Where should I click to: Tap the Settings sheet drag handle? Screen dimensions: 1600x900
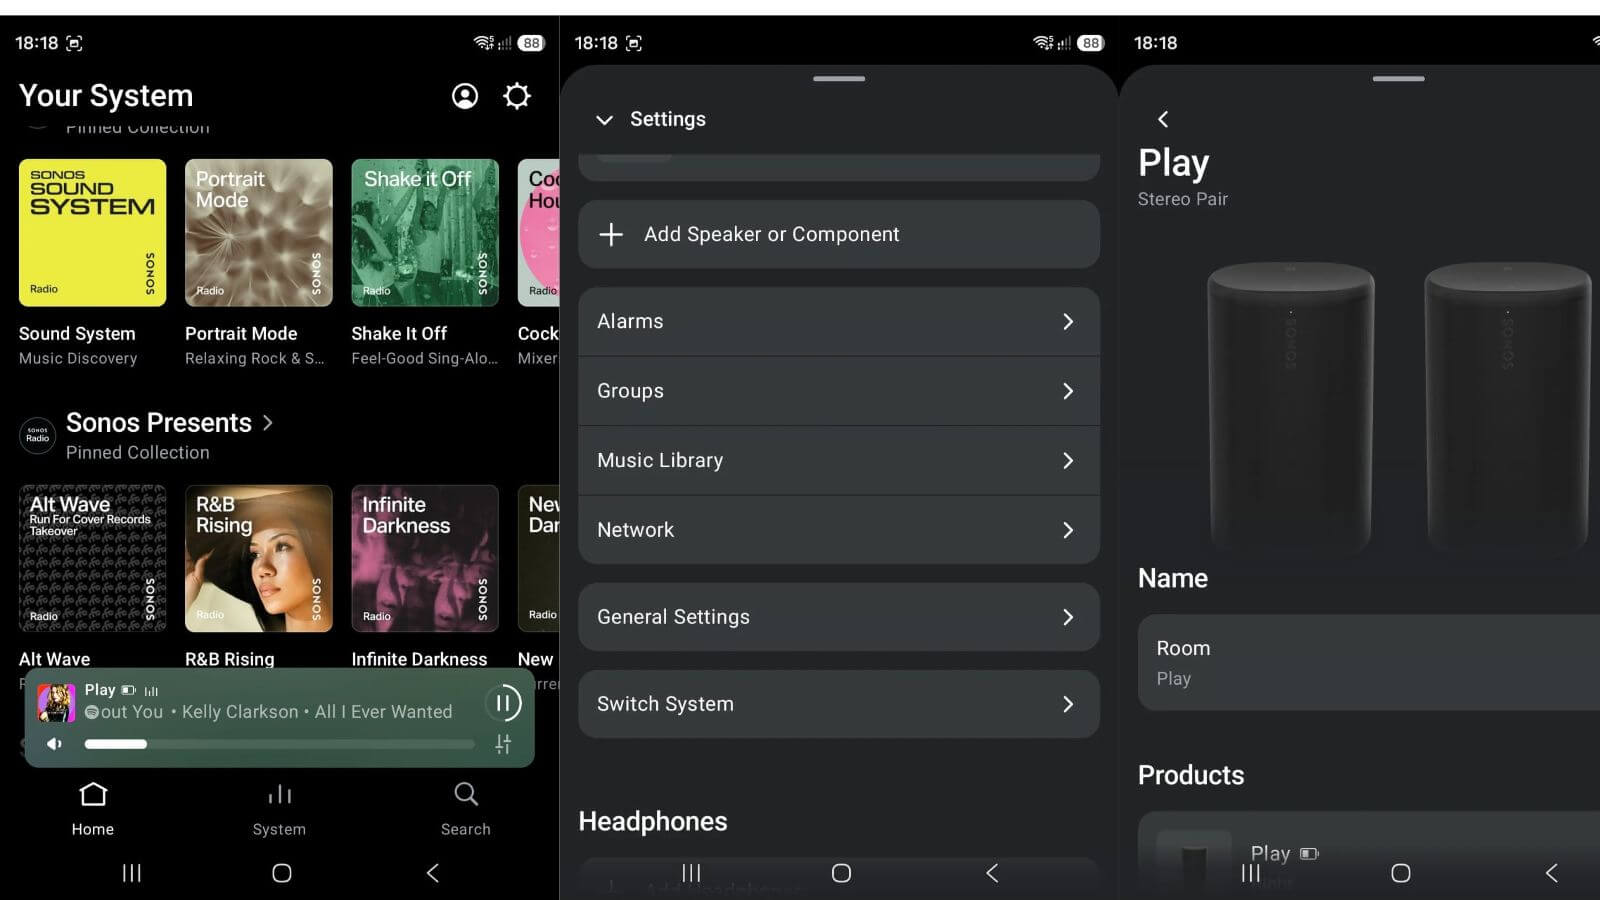pos(839,79)
